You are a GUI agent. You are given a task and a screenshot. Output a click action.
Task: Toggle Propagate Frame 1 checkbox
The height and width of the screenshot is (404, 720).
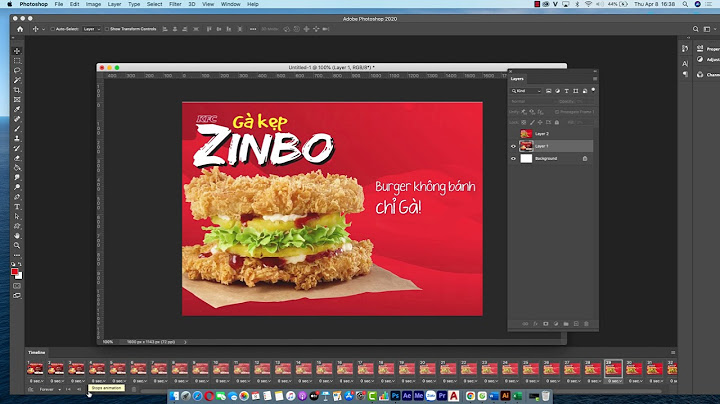point(557,112)
